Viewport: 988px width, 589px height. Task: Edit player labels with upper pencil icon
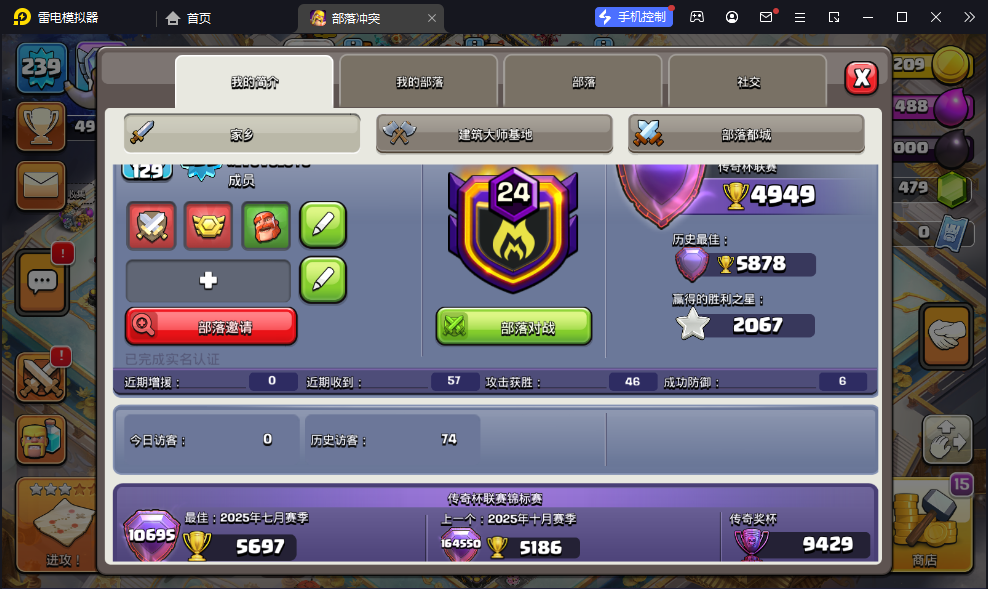click(323, 225)
